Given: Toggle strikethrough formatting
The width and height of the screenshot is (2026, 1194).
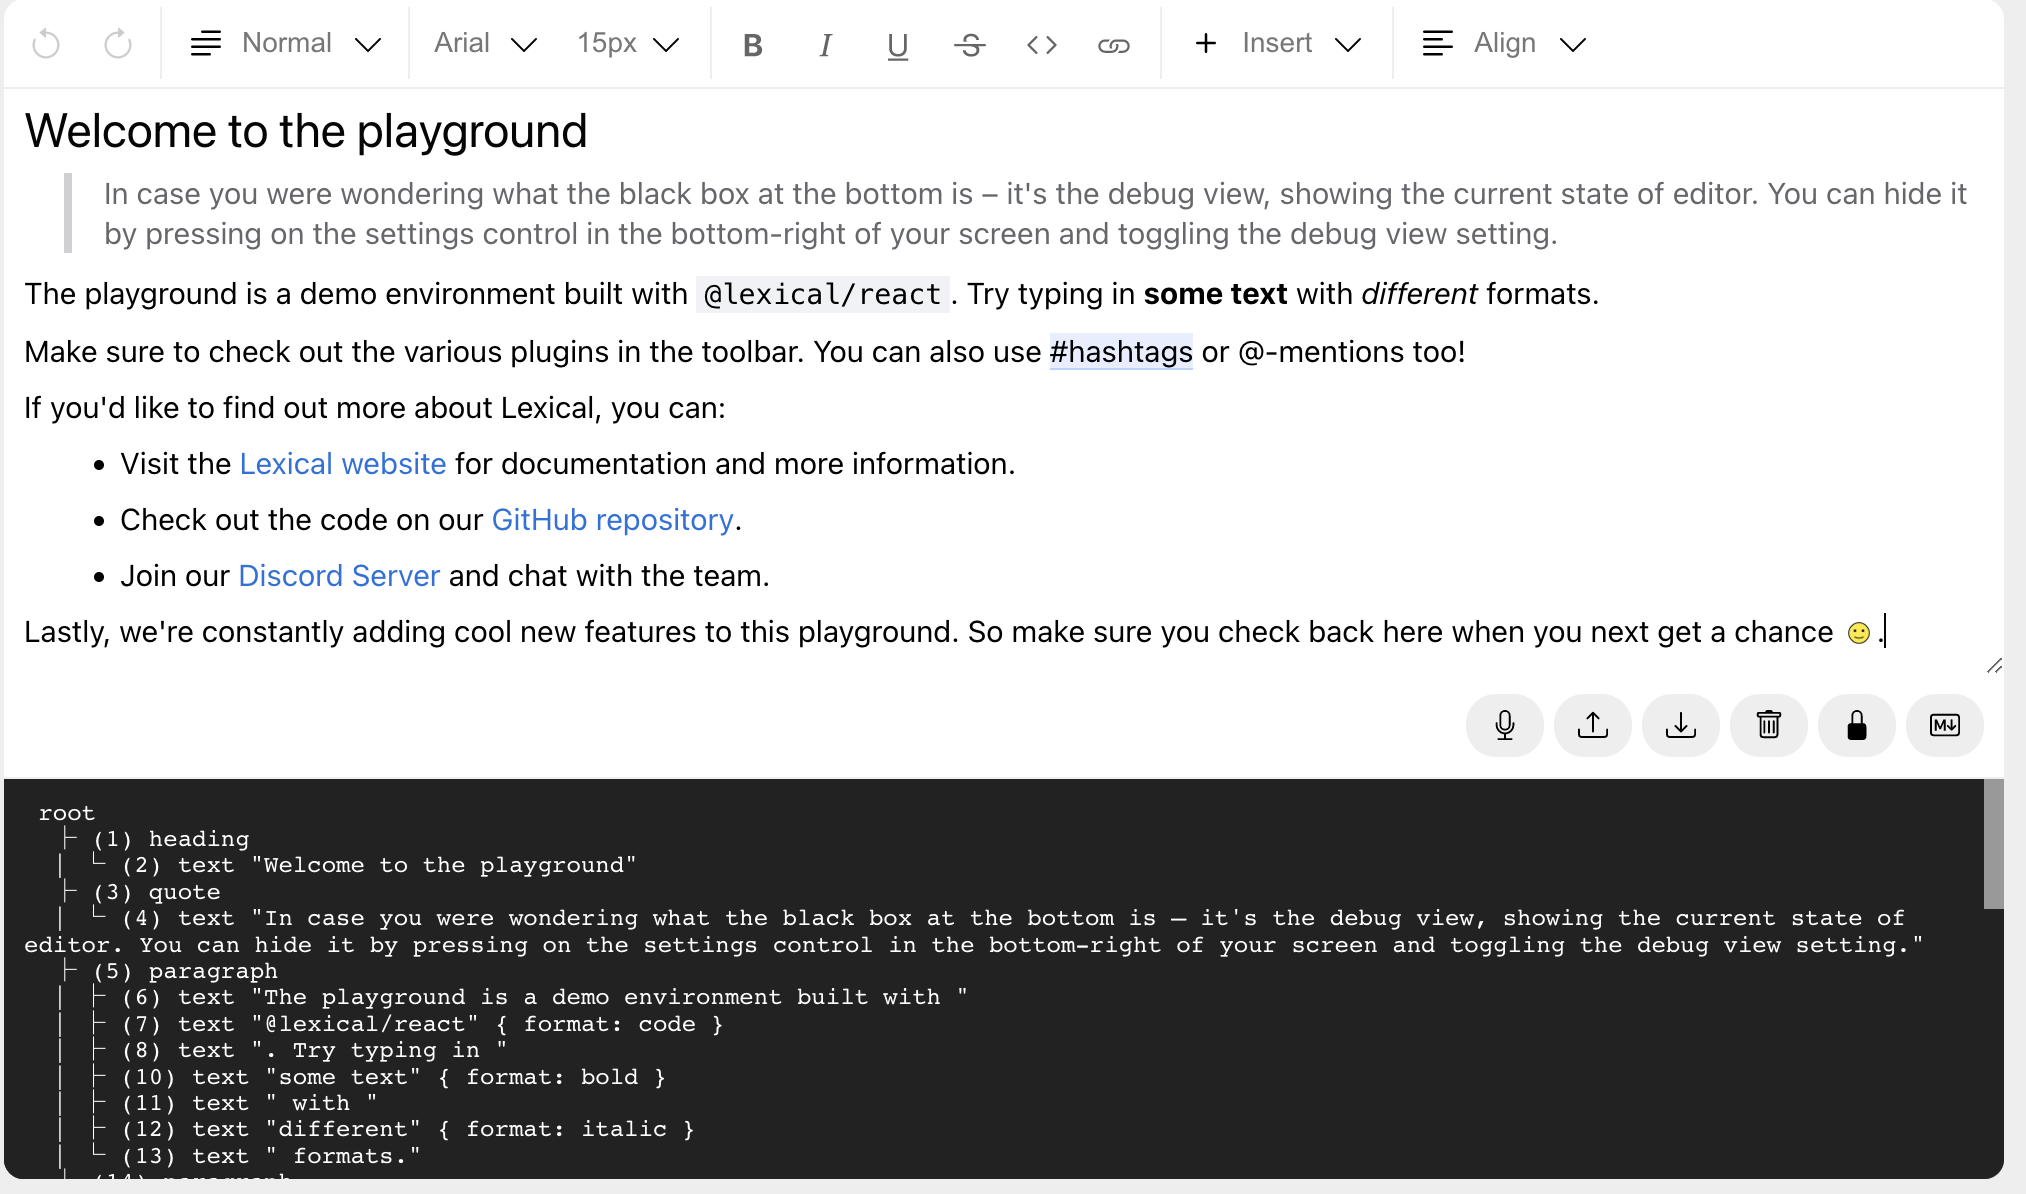Looking at the screenshot, I should click(969, 45).
